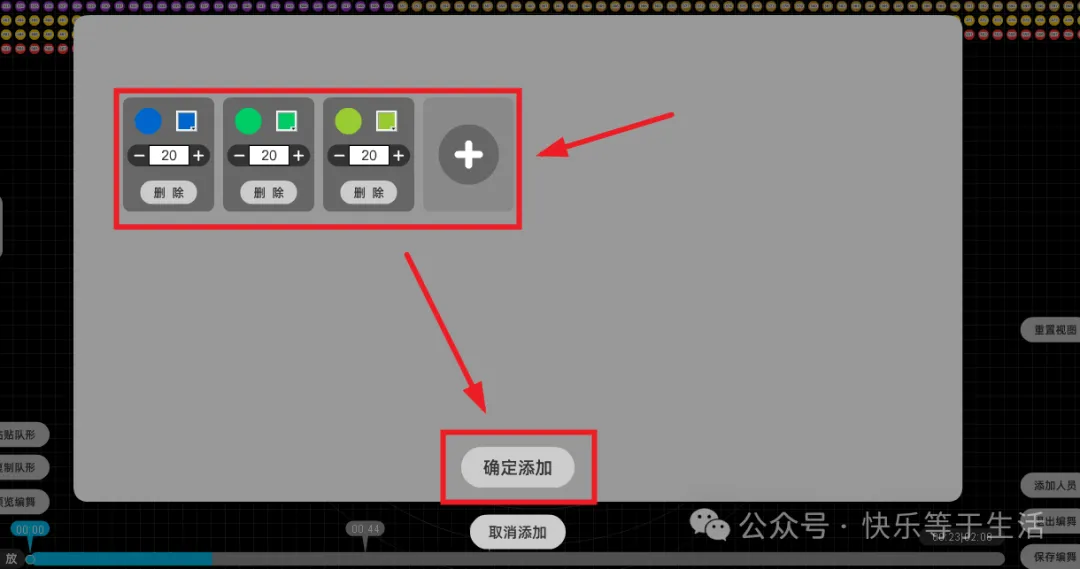Delete the lime group with 删除
Viewport: 1080px width, 569px height.
pyautogui.click(x=368, y=192)
